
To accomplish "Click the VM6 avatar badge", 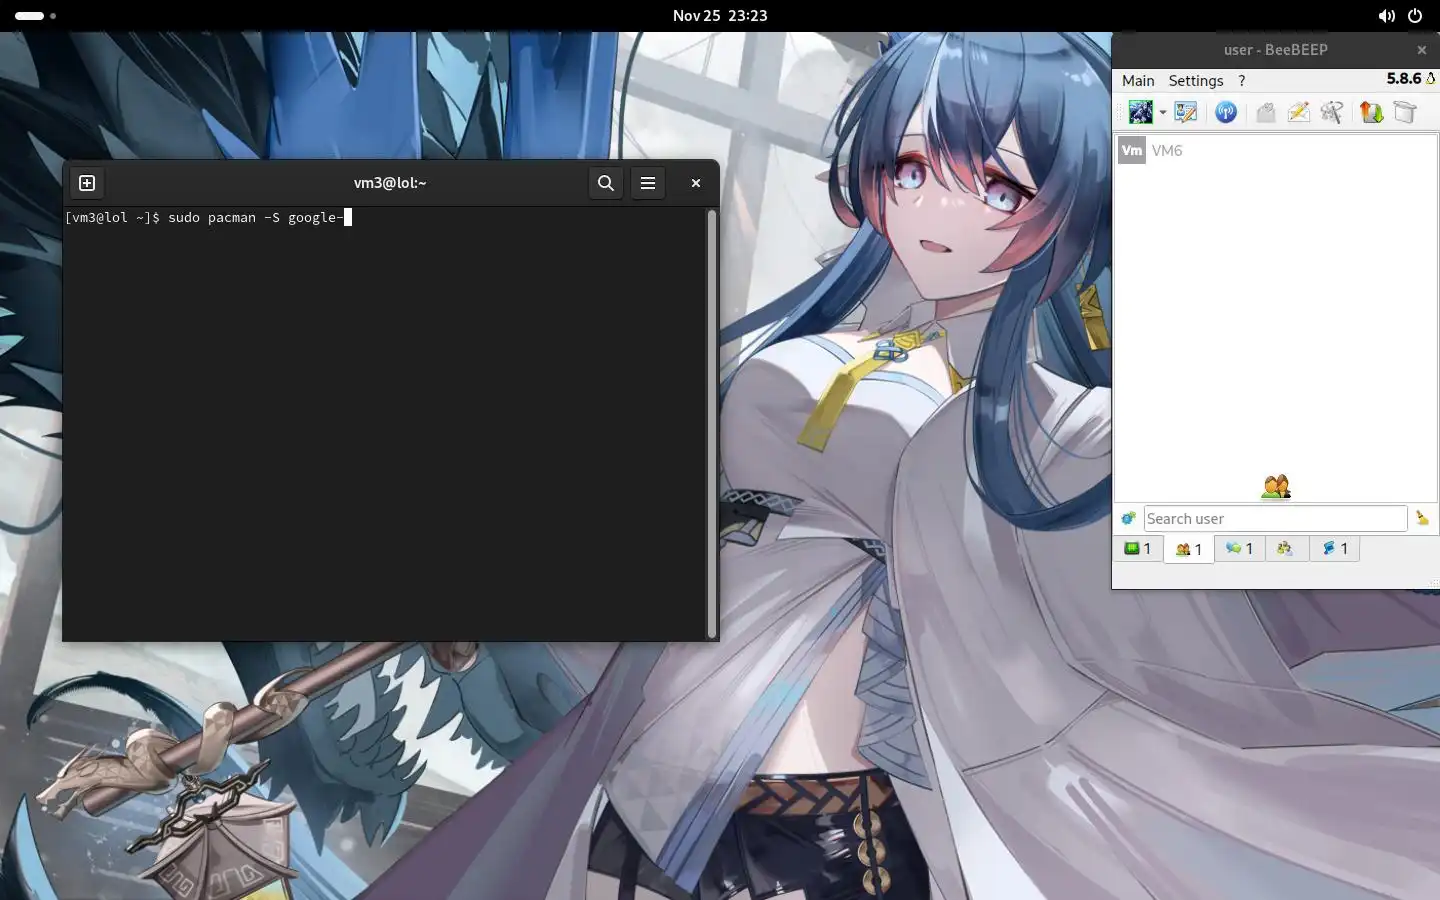I will pos(1132,151).
